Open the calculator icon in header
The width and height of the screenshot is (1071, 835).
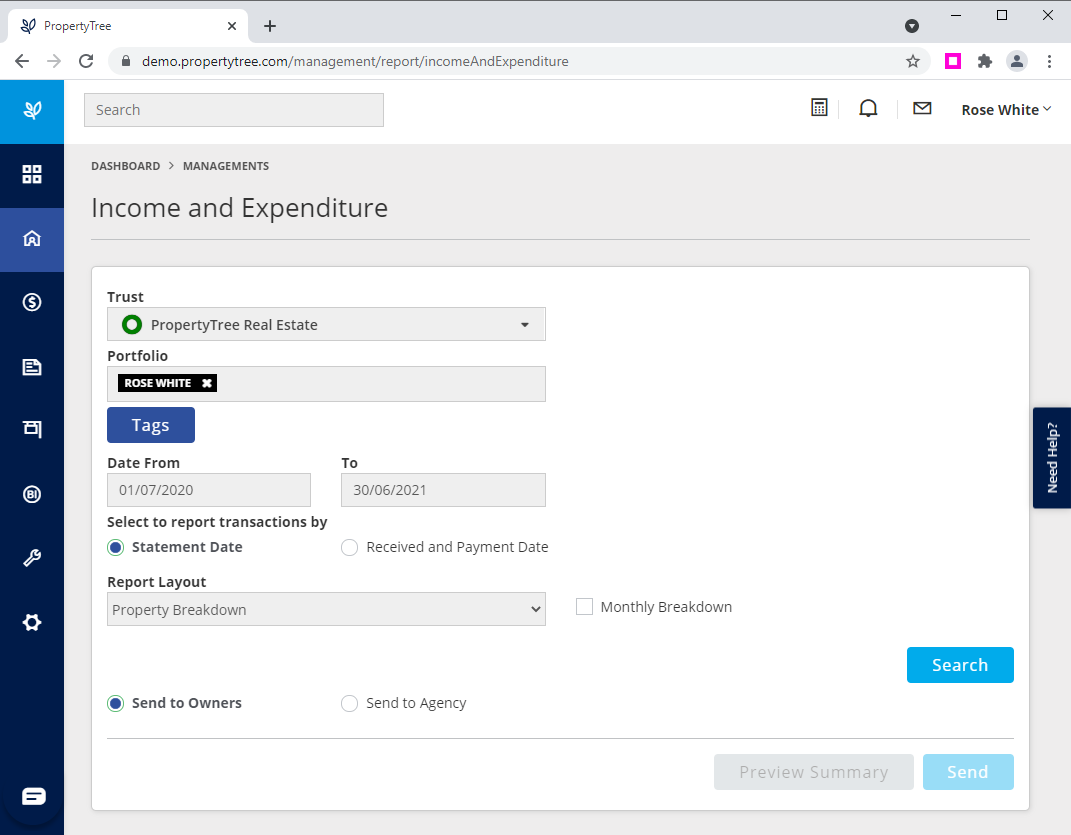click(819, 108)
